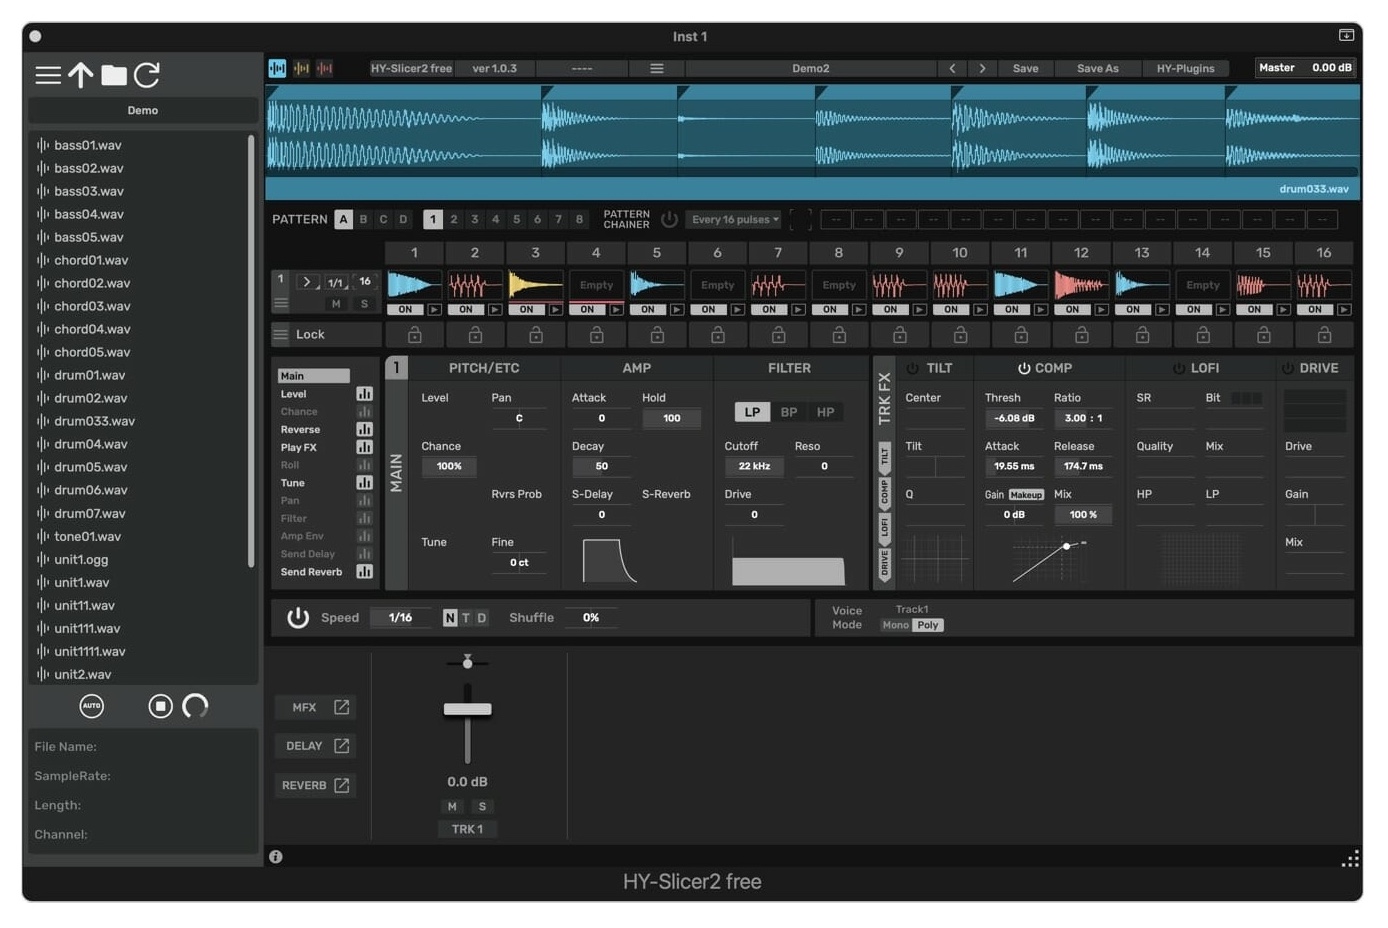The height and width of the screenshot is (928, 1388).
Task: Open the REVERB editor window
Action: coord(315,785)
